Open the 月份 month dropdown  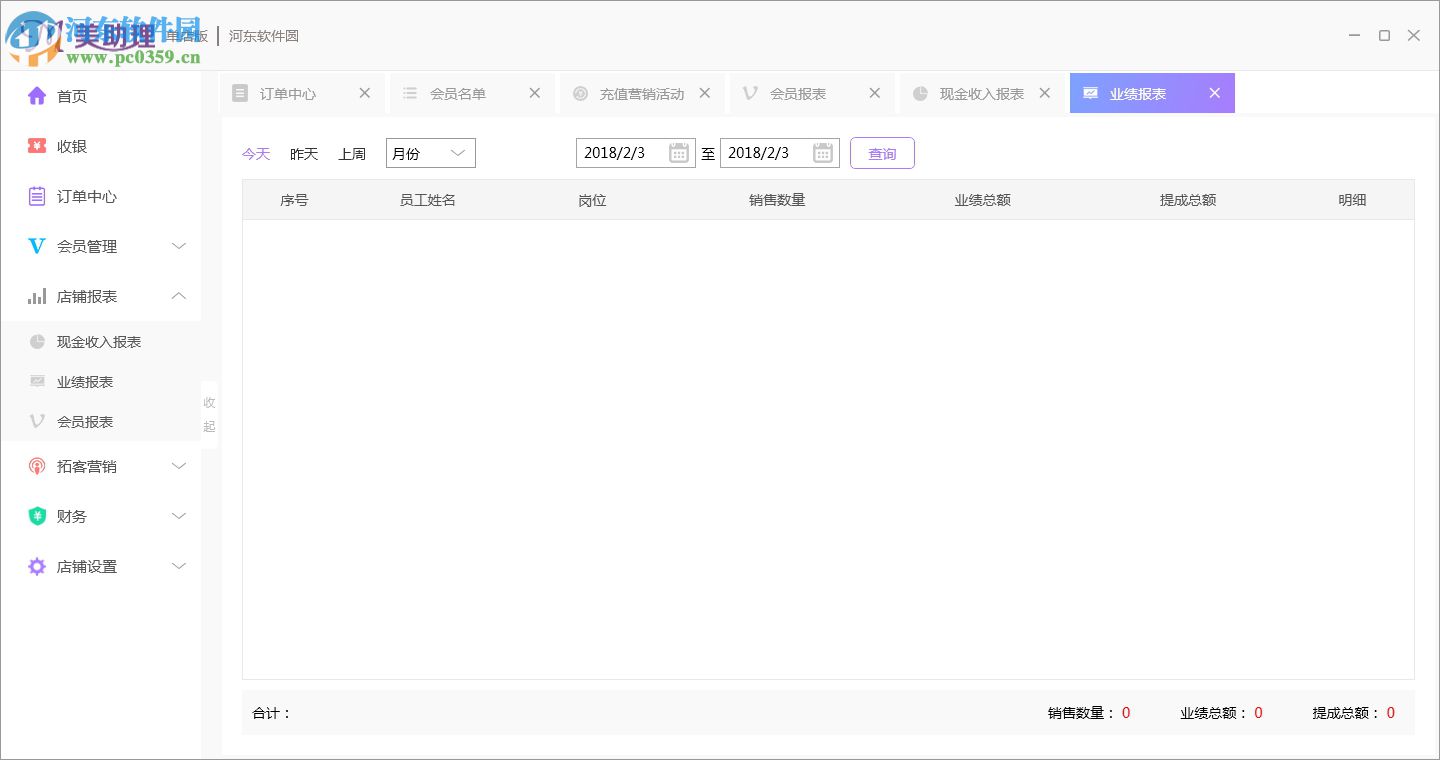point(430,153)
